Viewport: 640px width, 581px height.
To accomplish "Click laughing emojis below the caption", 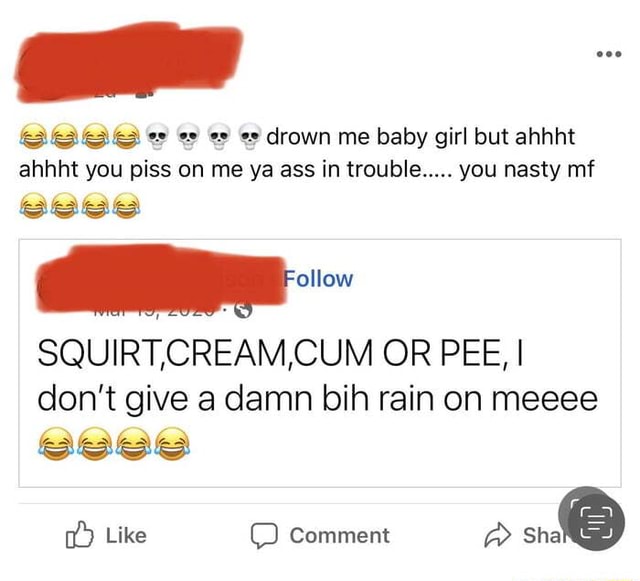I will click(x=80, y=205).
